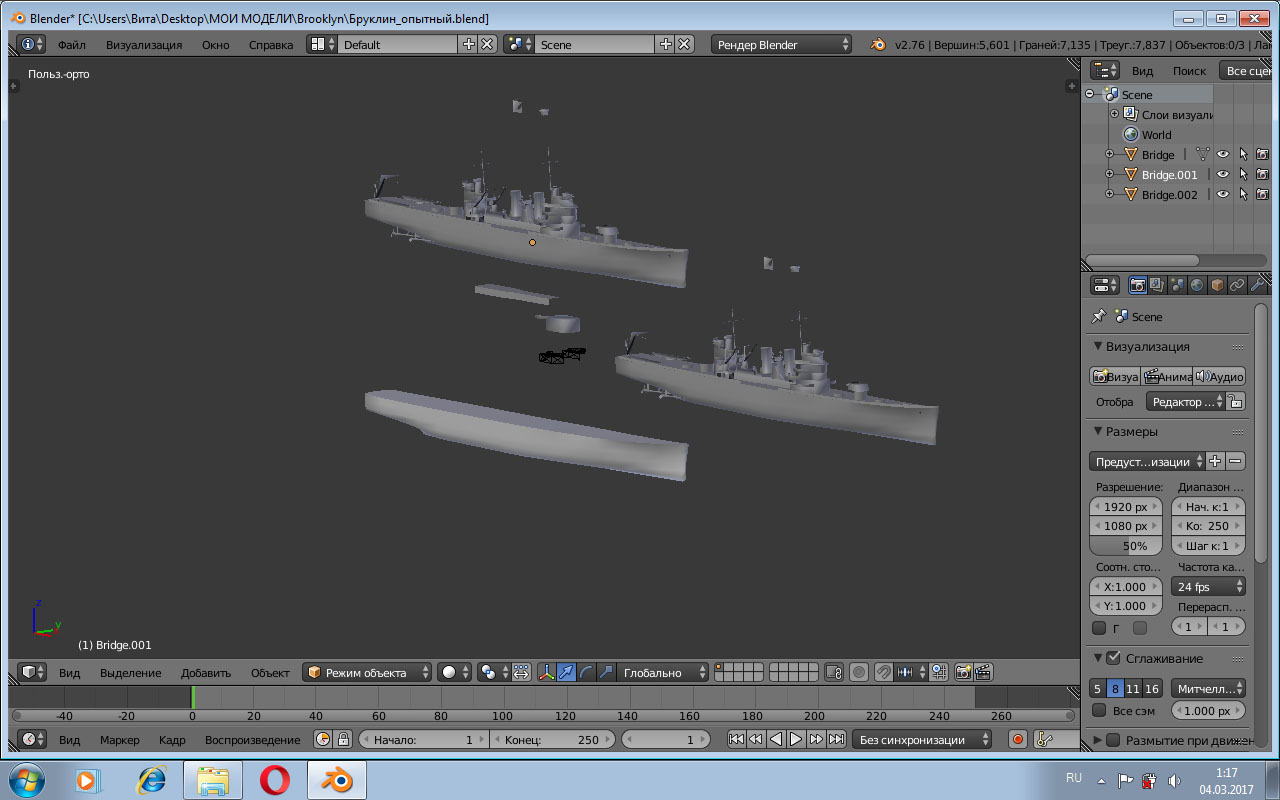The image size is (1280, 800).
Task: Click the 50% resolution scale slider
Action: (1126, 546)
